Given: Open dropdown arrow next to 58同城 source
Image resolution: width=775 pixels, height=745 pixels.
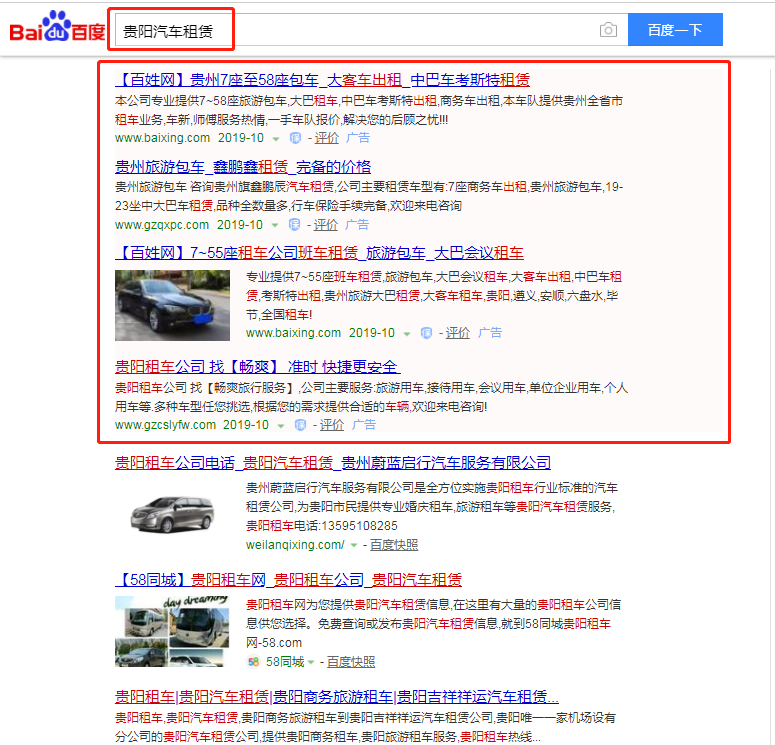Looking at the screenshot, I should coord(311,662).
